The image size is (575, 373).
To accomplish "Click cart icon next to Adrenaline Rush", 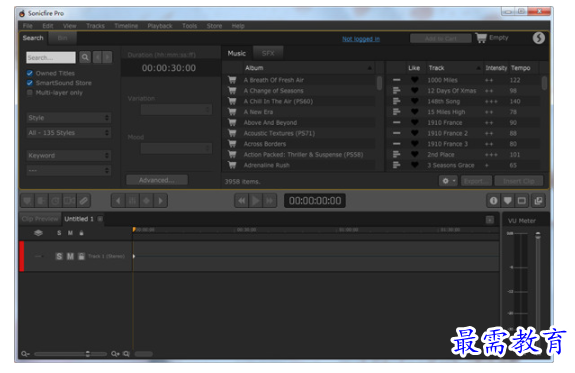I will [x=232, y=165].
